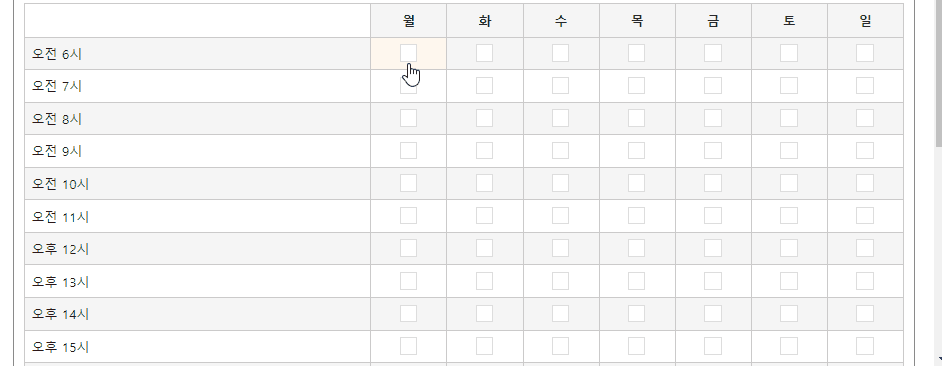Check the 월 checkbox at 오후 13시
This screenshot has height=366, width=942.
409,281
